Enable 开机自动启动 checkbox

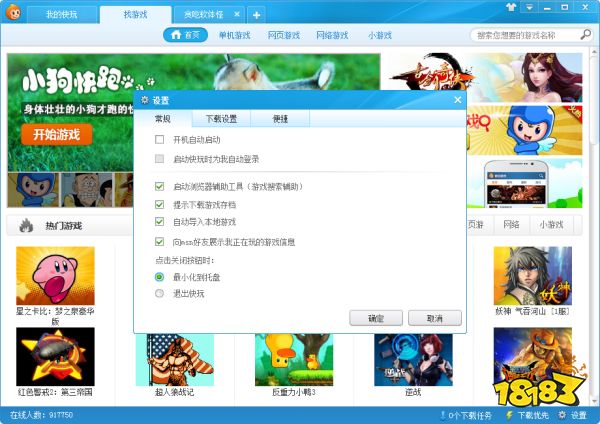[x=160, y=140]
